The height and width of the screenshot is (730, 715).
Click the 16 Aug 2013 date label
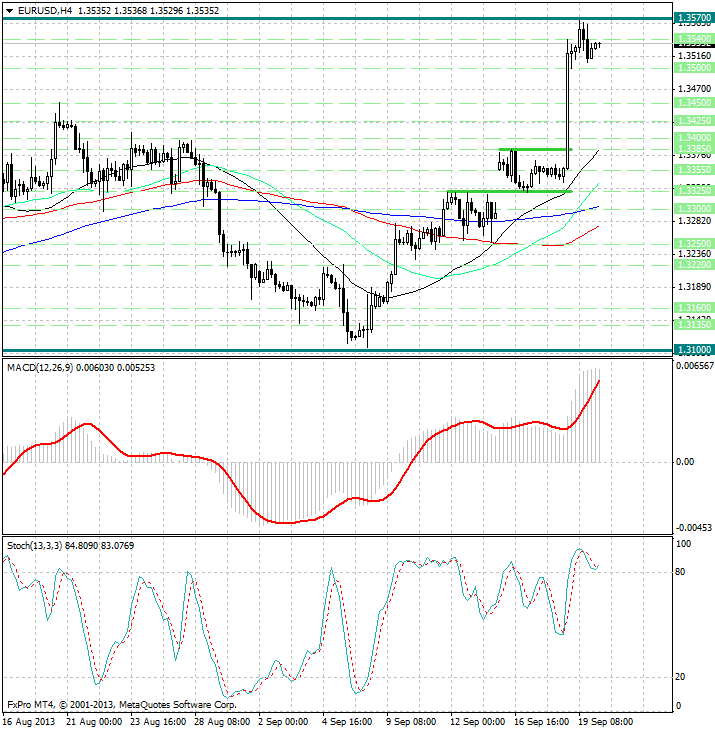pos(29,722)
